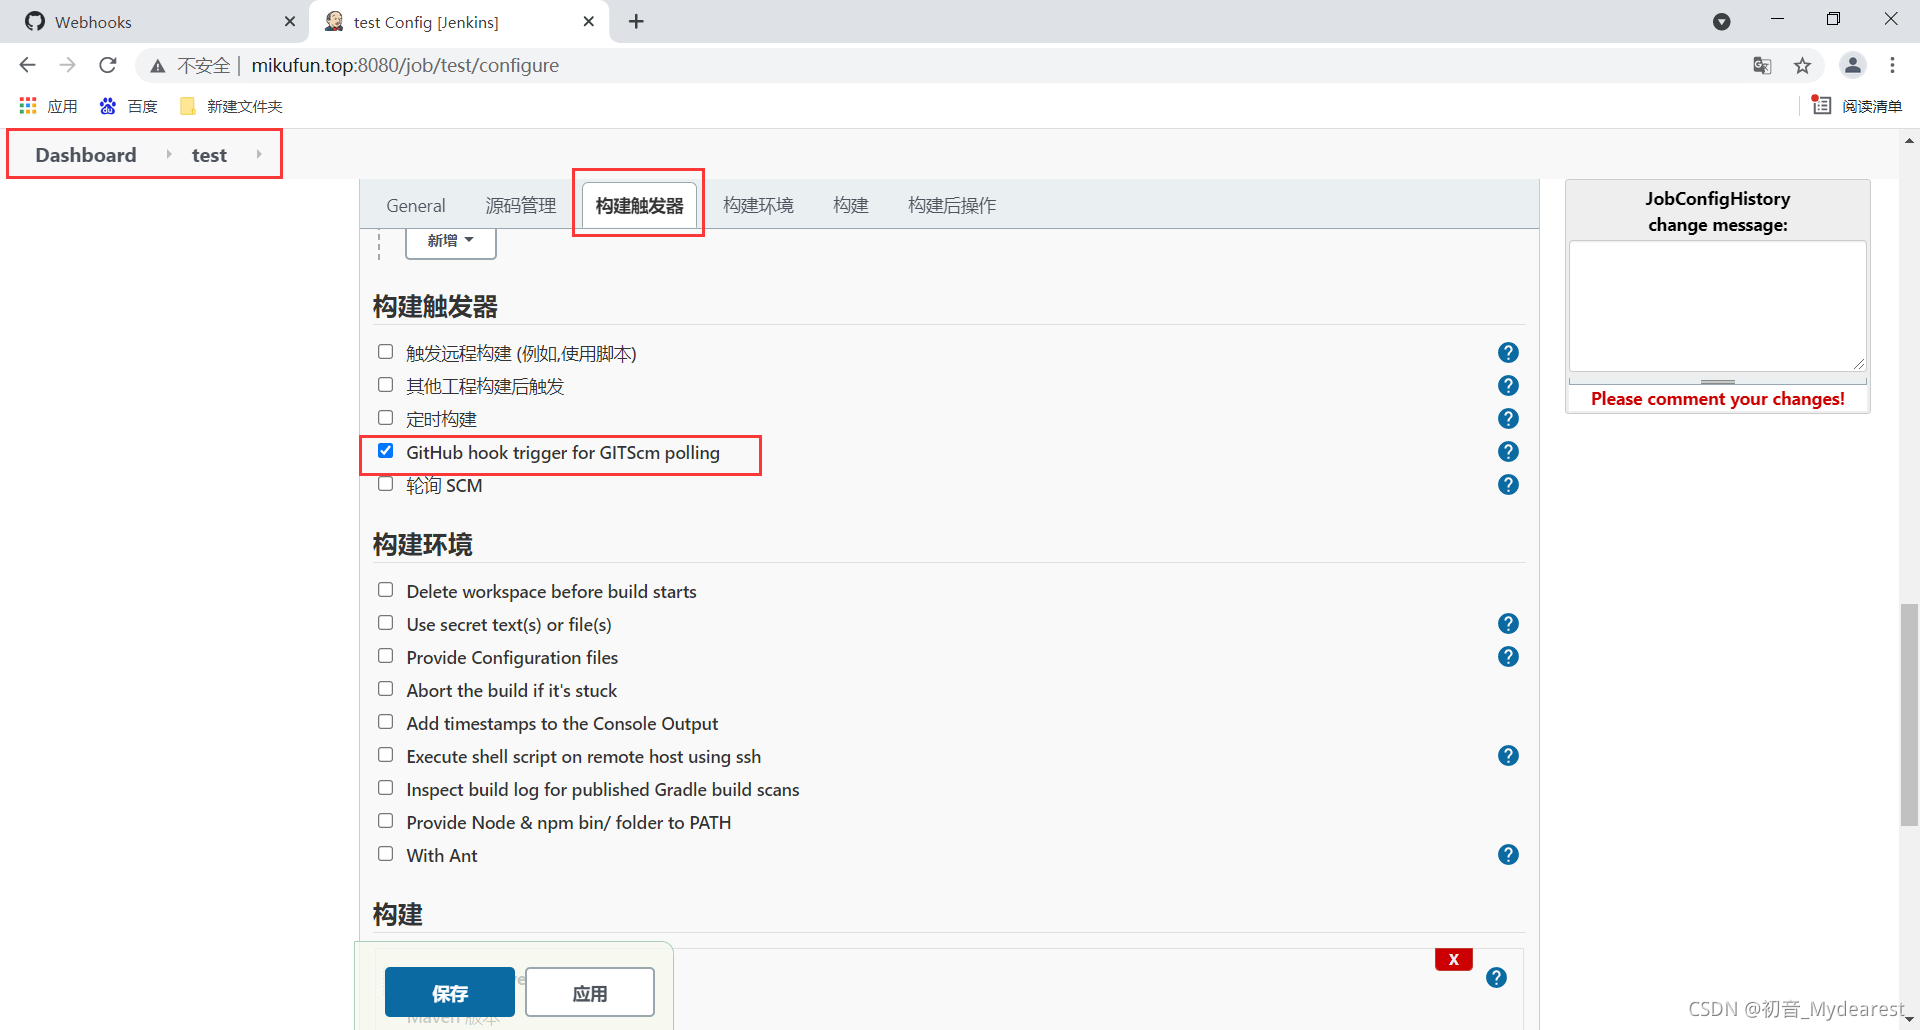
Task: Open test job breadcrumb link
Action: (210, 155)
